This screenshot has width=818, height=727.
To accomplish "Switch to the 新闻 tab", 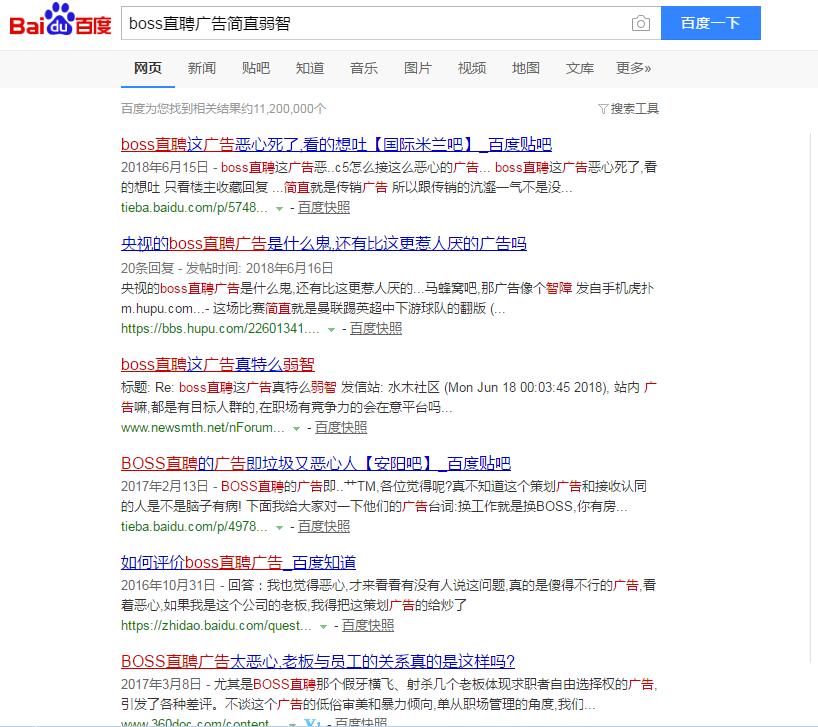I will point(202,68).
